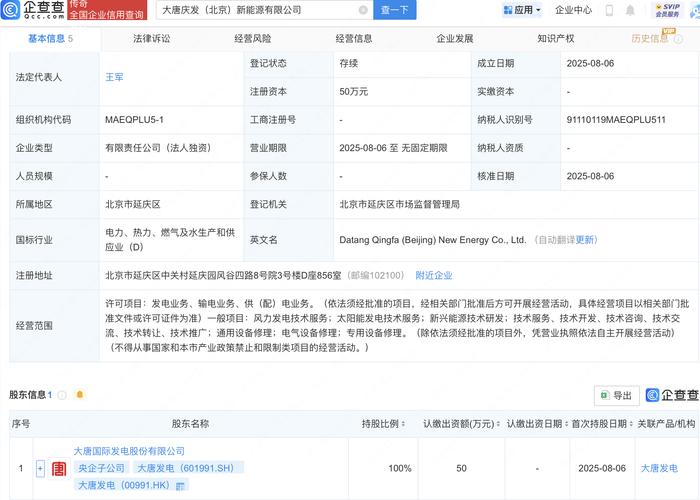Click 营业期限 value 2025-08-06 至 无固定期限
The height and width of the screenshot is (500, 700).
click(393, 148)
